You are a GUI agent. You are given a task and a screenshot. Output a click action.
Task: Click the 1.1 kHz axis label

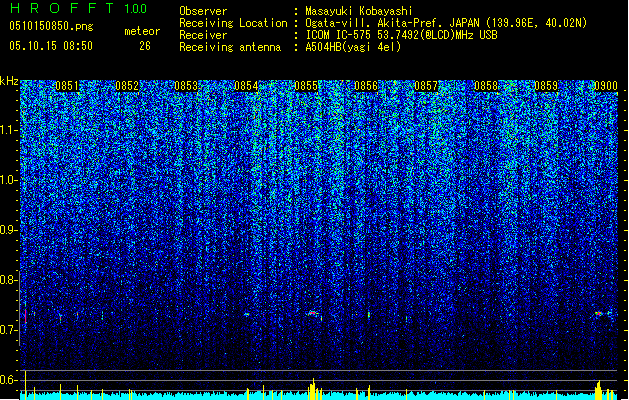(7, 130)
